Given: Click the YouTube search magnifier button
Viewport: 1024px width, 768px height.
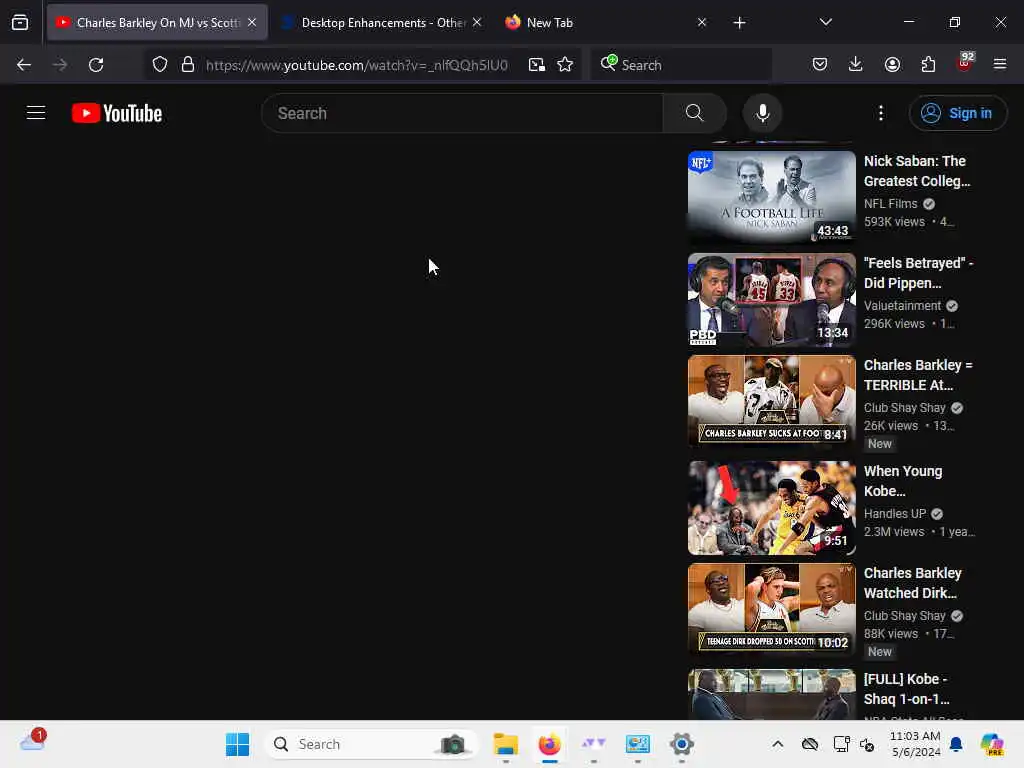Looking at the screenshot, I should 694,113.
